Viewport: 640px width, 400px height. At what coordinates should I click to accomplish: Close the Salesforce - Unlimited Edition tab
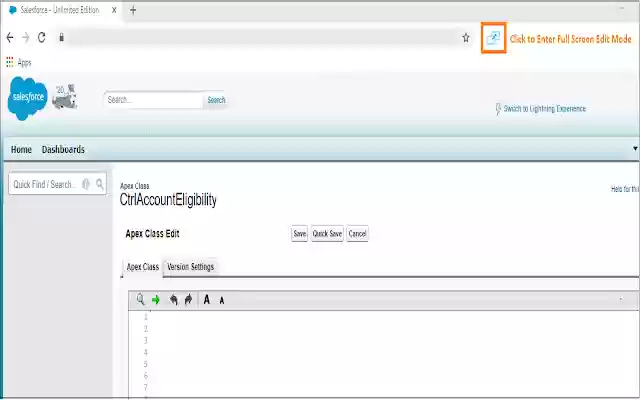tap(114, 10)
